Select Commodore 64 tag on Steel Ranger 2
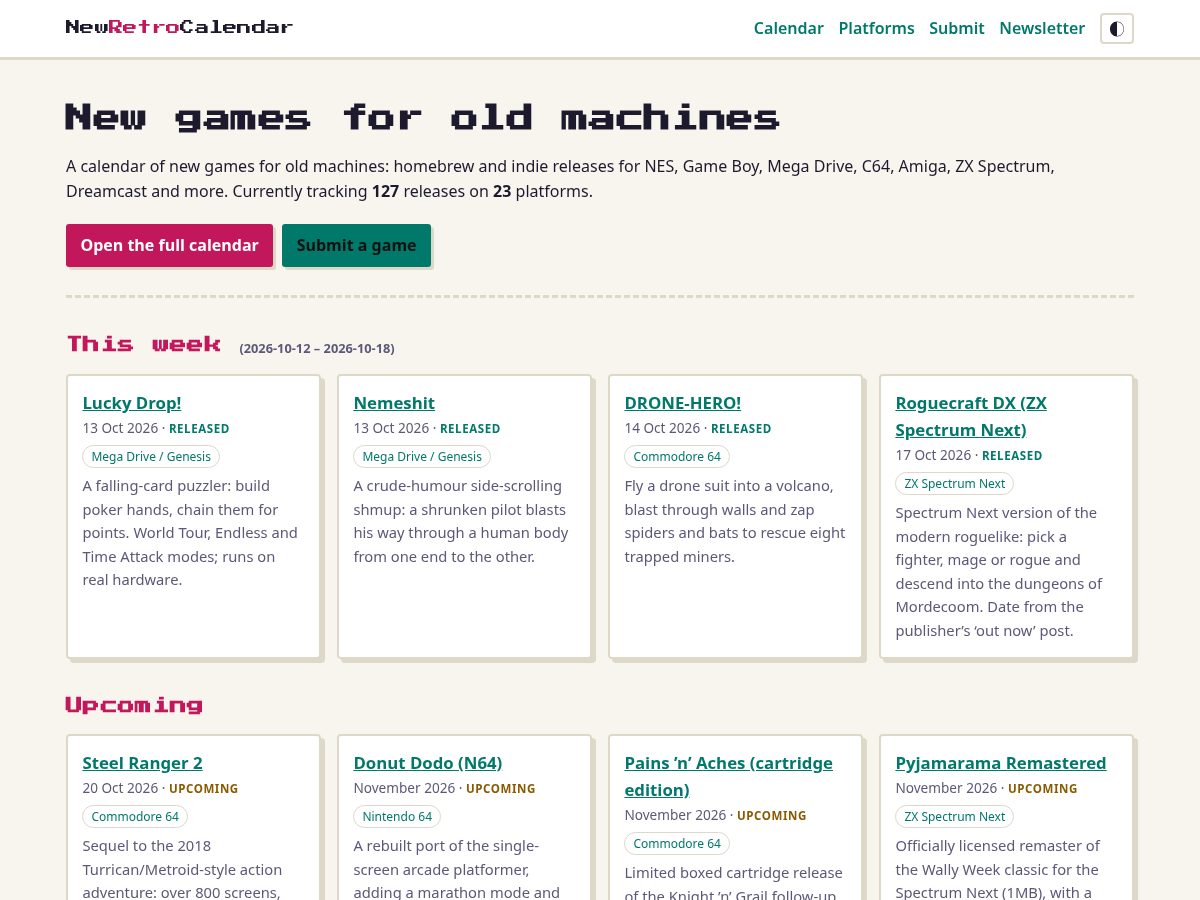This screenshot has height=900, width=1200. (135, 816)
